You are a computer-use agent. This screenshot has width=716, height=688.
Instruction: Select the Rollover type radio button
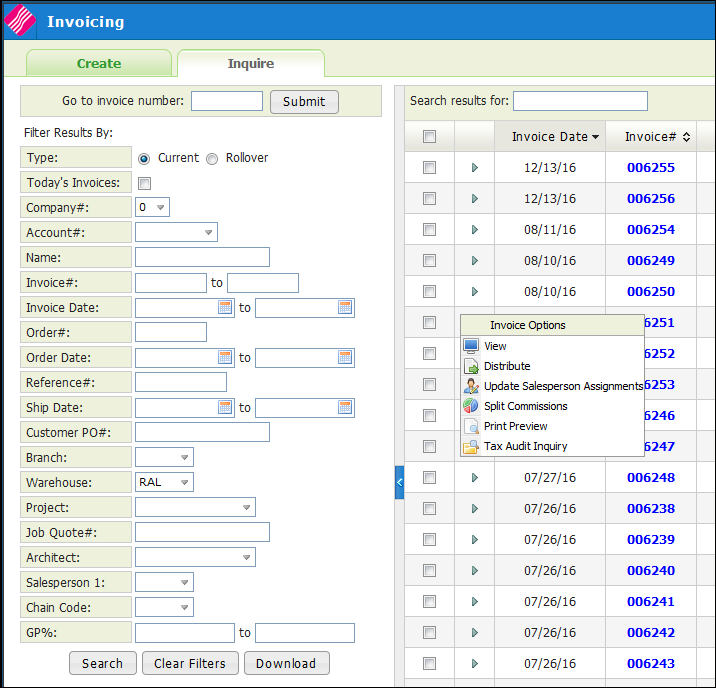[212, 158]
